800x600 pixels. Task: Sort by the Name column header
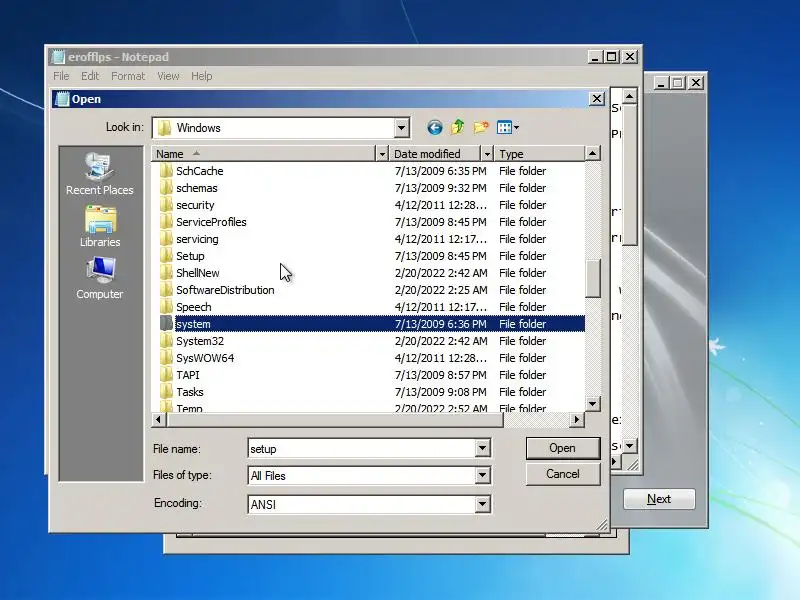click(263, 154)
